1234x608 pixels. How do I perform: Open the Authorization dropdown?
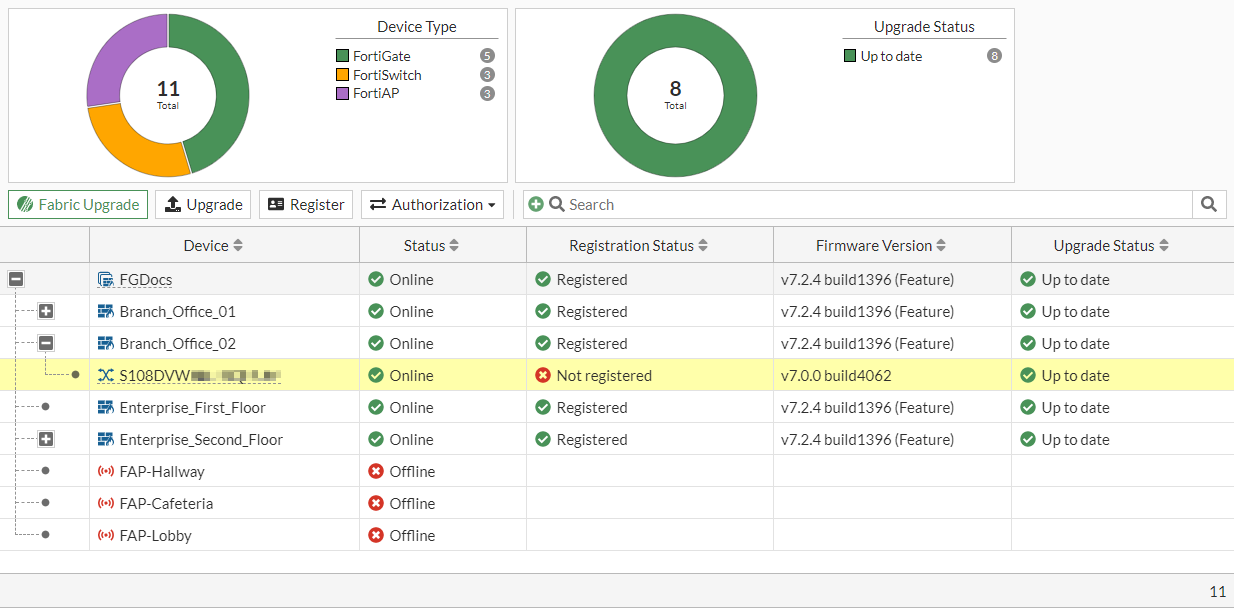click(x=432, y=204)
